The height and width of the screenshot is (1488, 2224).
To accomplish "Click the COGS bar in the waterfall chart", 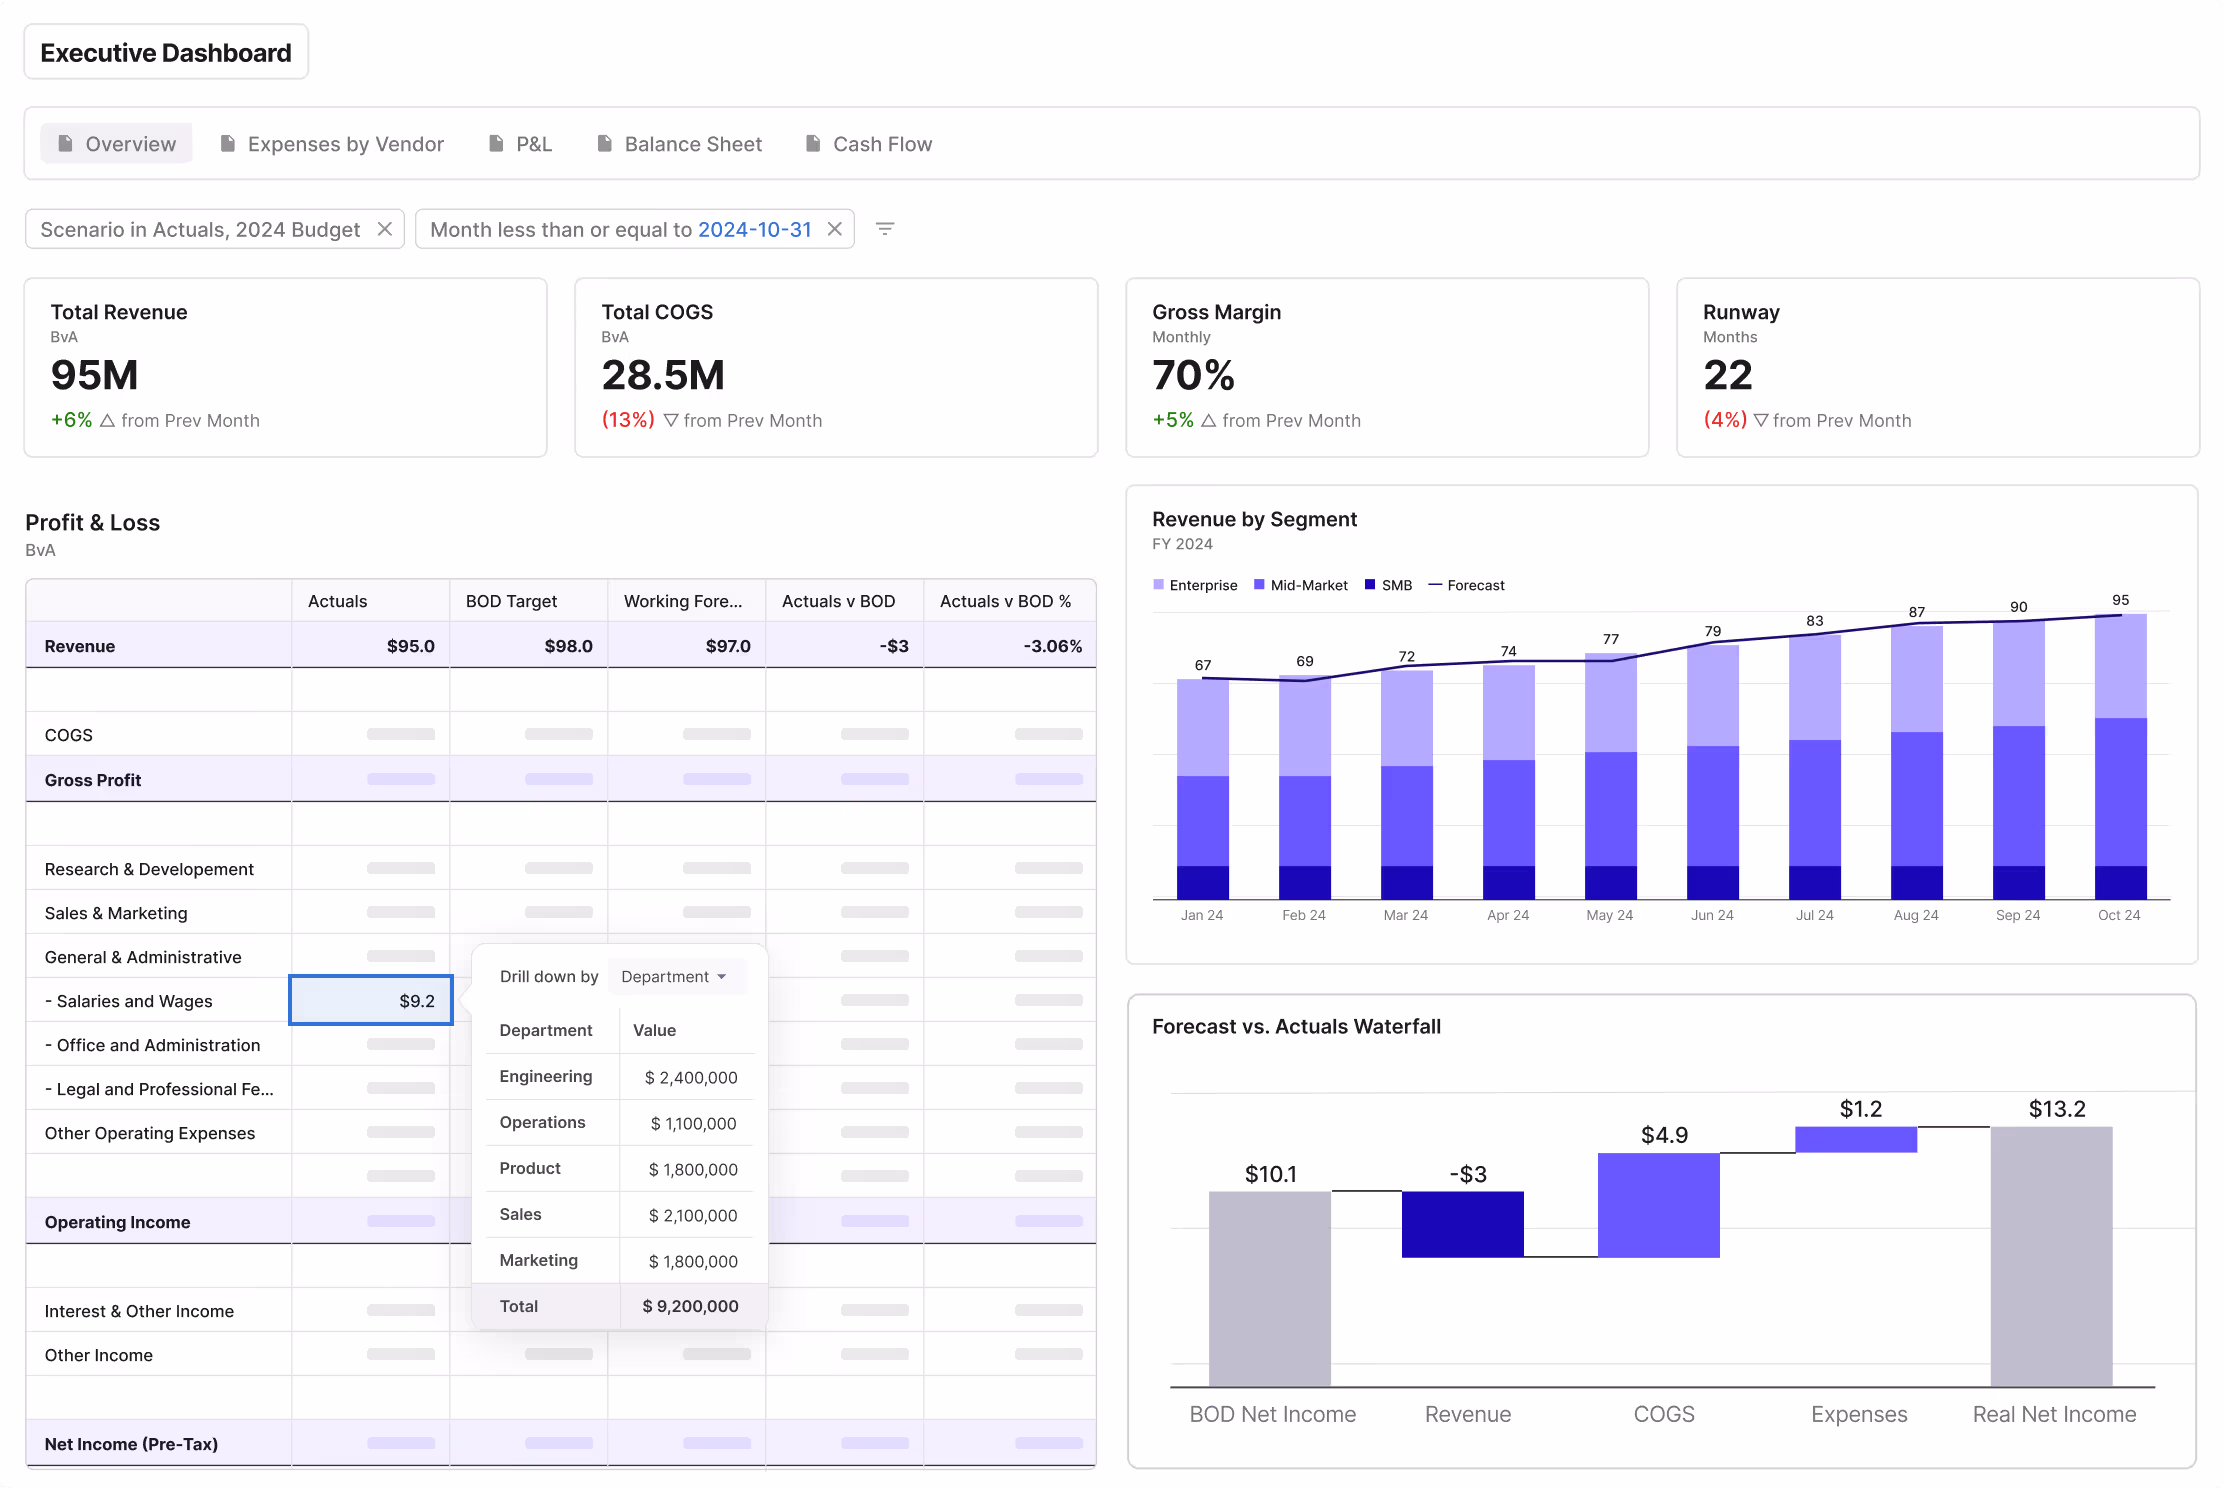I will [x=1659, y=1203].
